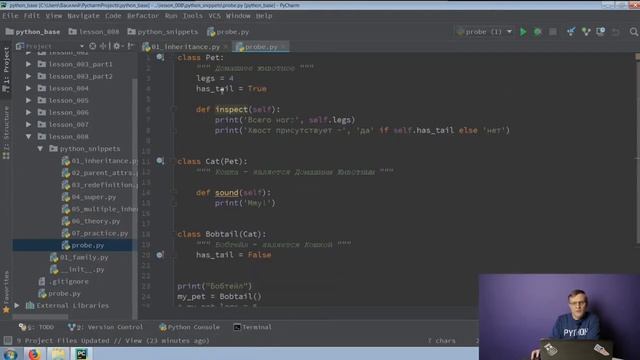Start debugging with the bug icon
The width and height of the screenshot is (640, 360).
pos(538,32)
